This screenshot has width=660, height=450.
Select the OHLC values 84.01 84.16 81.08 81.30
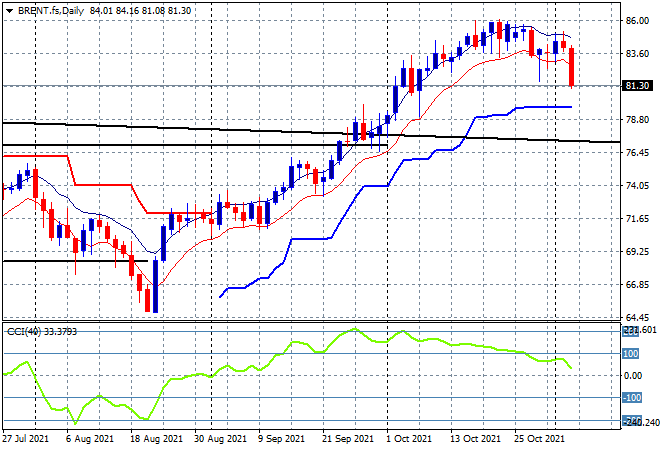pyautogui.click(x=140, y=11)
